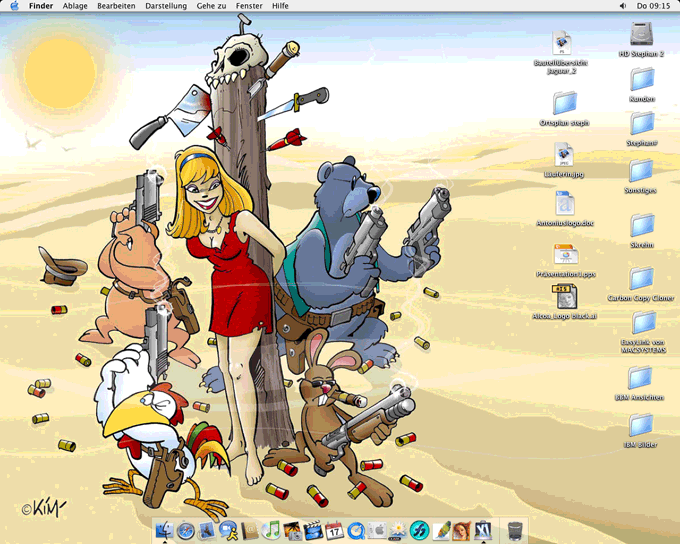Select the Alcoa Logo black.ai file

pos(564,296)
